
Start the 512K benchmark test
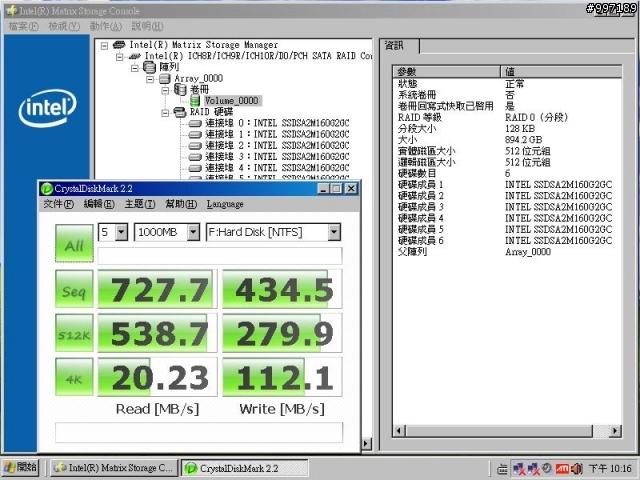point(74,333)
